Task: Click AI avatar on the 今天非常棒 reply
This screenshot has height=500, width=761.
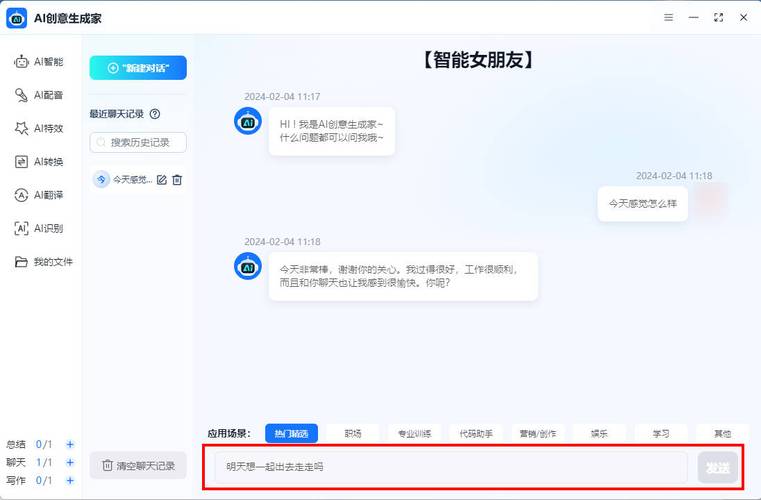Action: point(248,267)
